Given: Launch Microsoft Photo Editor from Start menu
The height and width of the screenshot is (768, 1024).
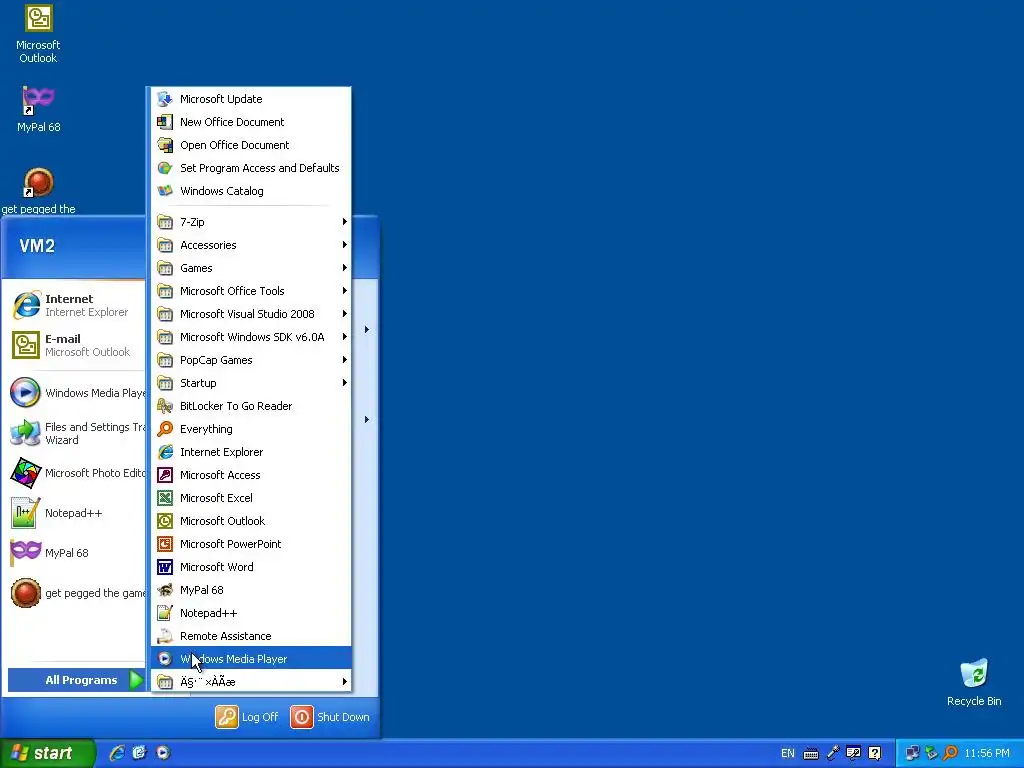Looking at the screenshot, I should pyautogui.click(x=76, y=473).
